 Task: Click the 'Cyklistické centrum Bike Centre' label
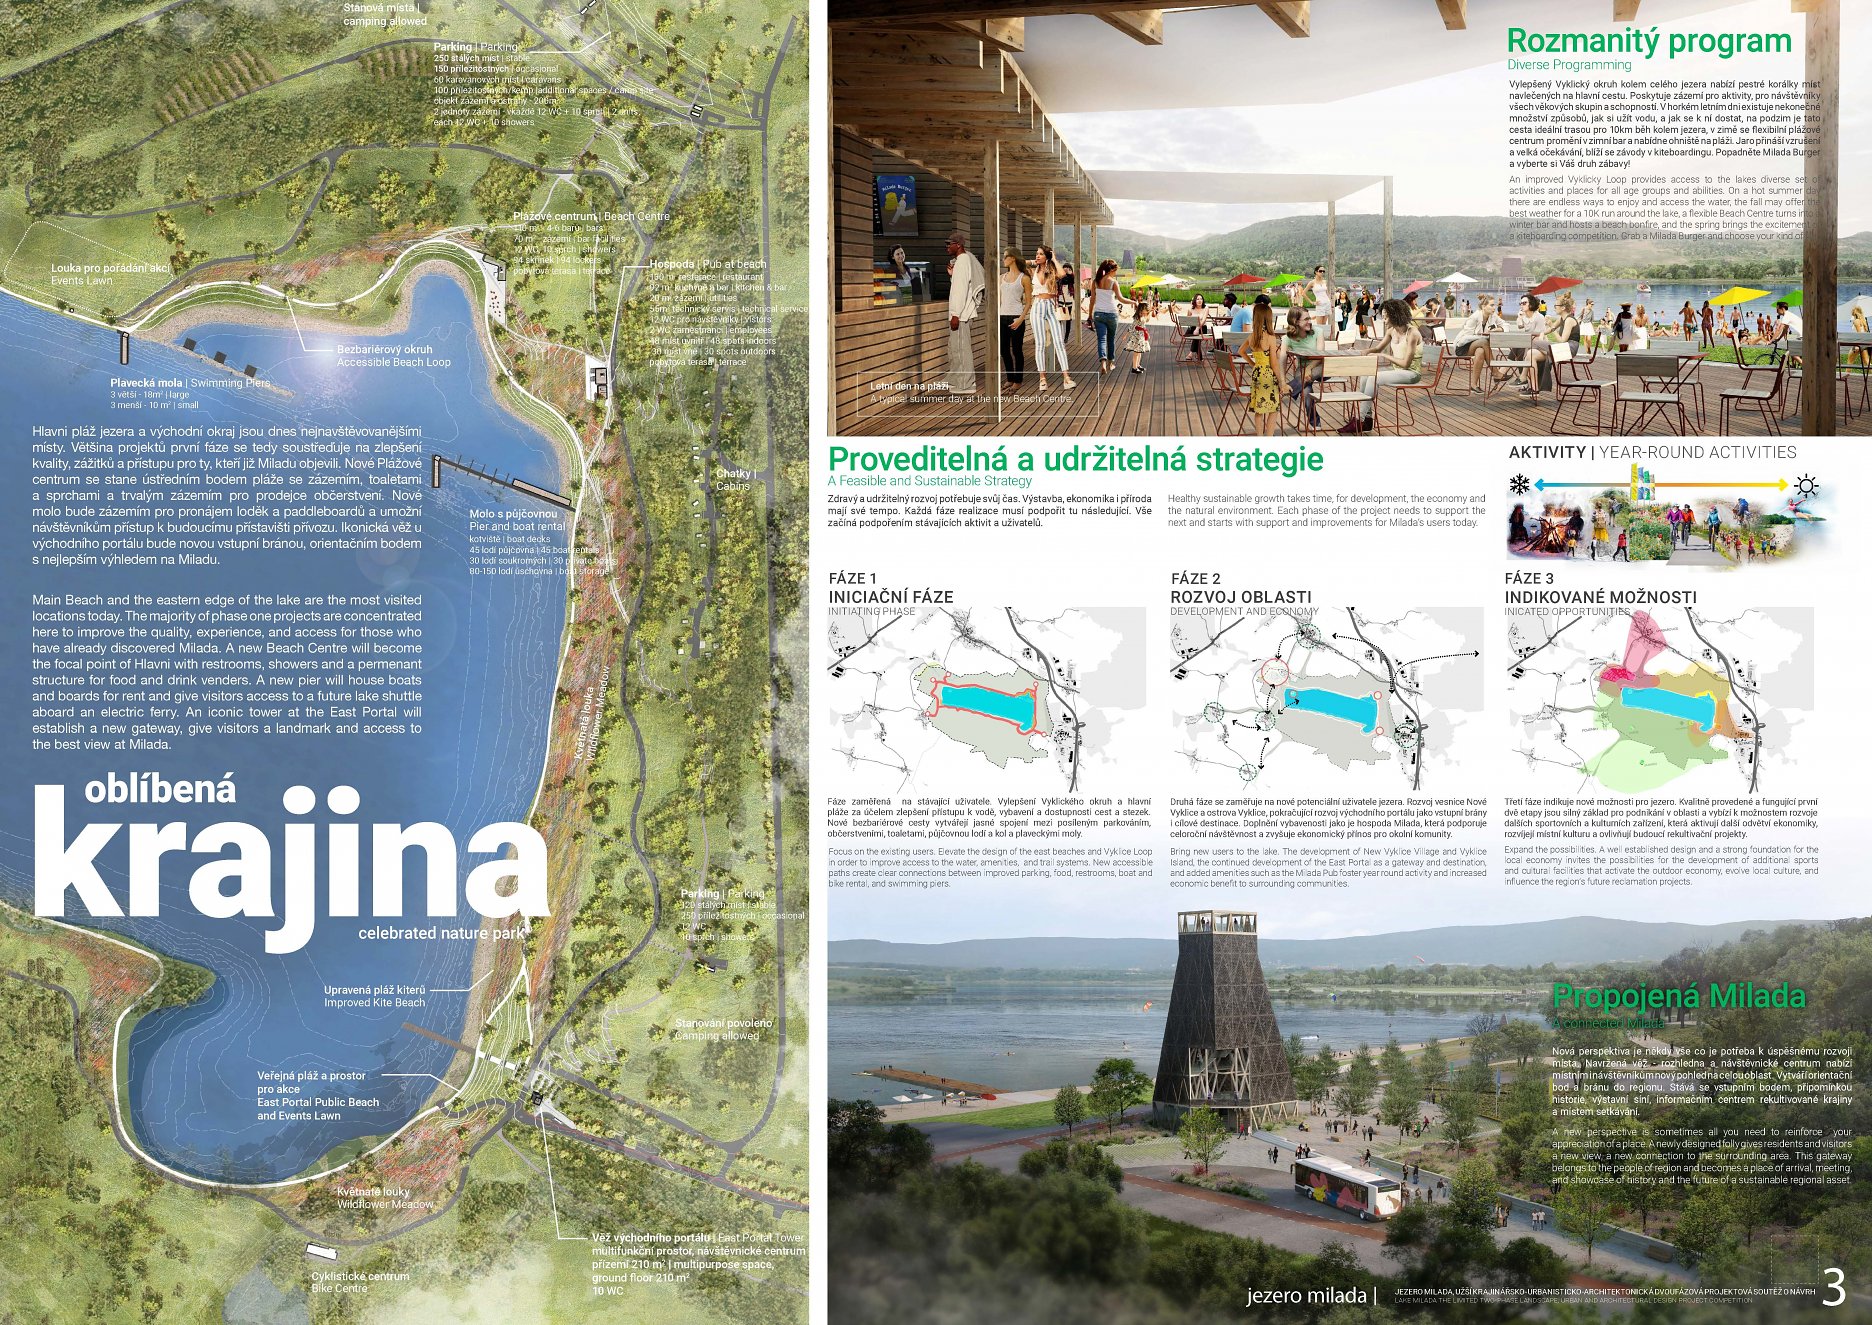tap(359, 1282)
